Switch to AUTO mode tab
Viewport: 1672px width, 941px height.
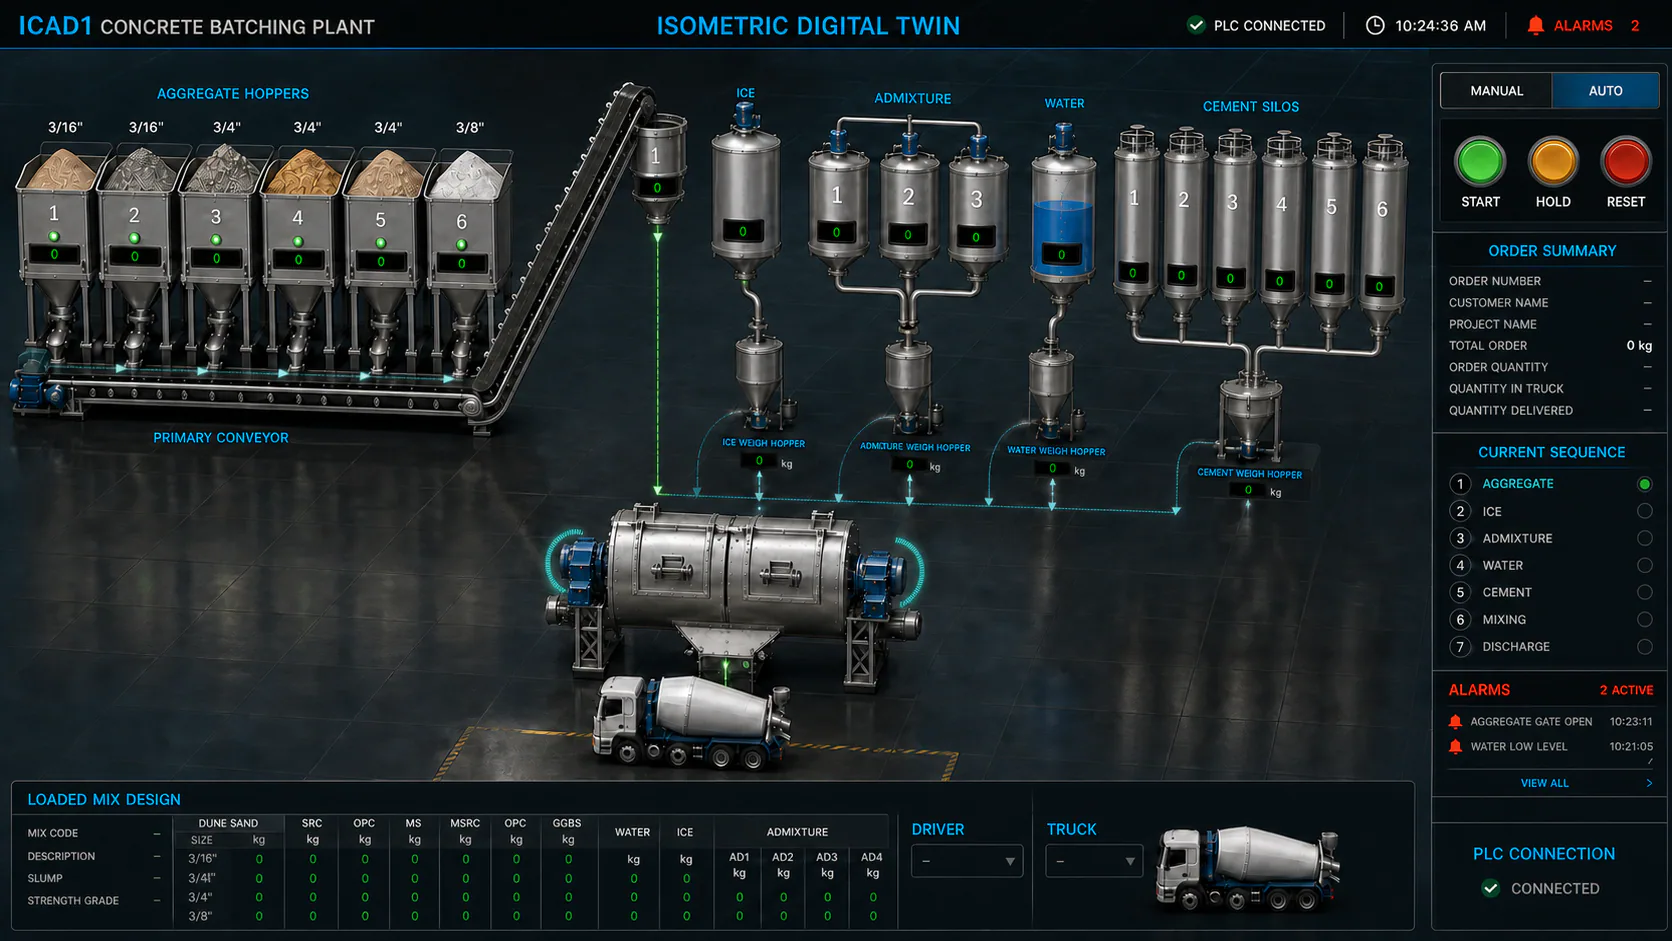pyautogui.click(x=1605, y=91)
